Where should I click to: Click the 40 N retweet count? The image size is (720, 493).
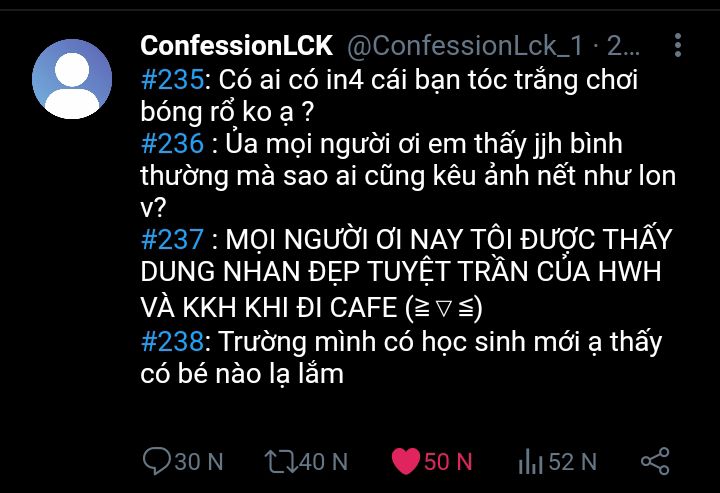point(323,462)
